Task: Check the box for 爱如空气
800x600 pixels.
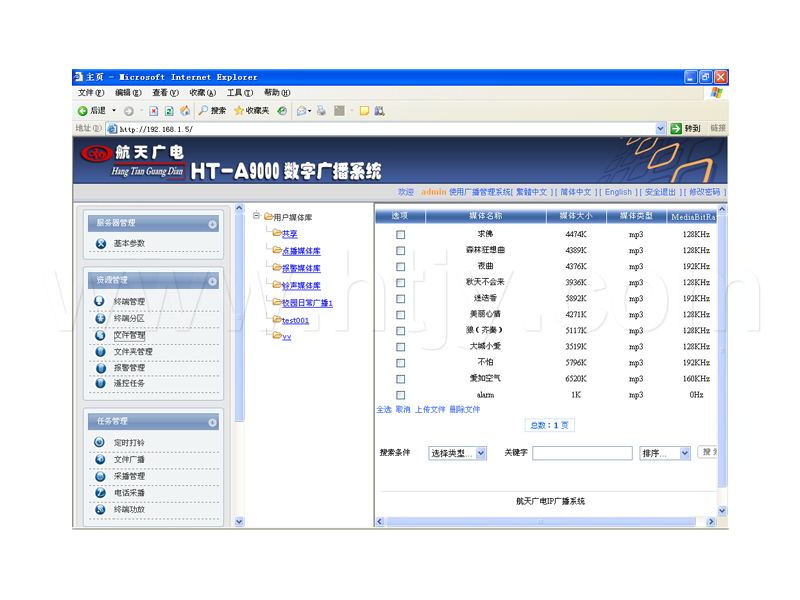Action: (x=401, y=379)
